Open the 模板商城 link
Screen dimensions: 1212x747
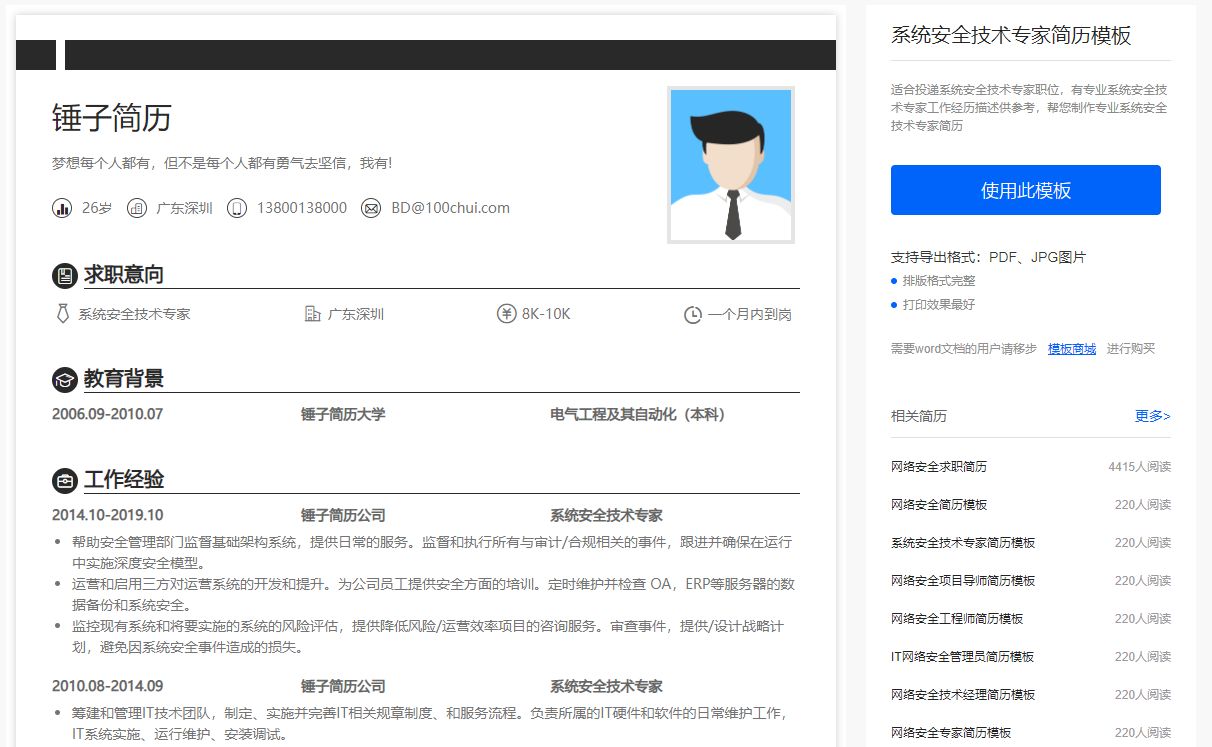[x=1071, y=348]
